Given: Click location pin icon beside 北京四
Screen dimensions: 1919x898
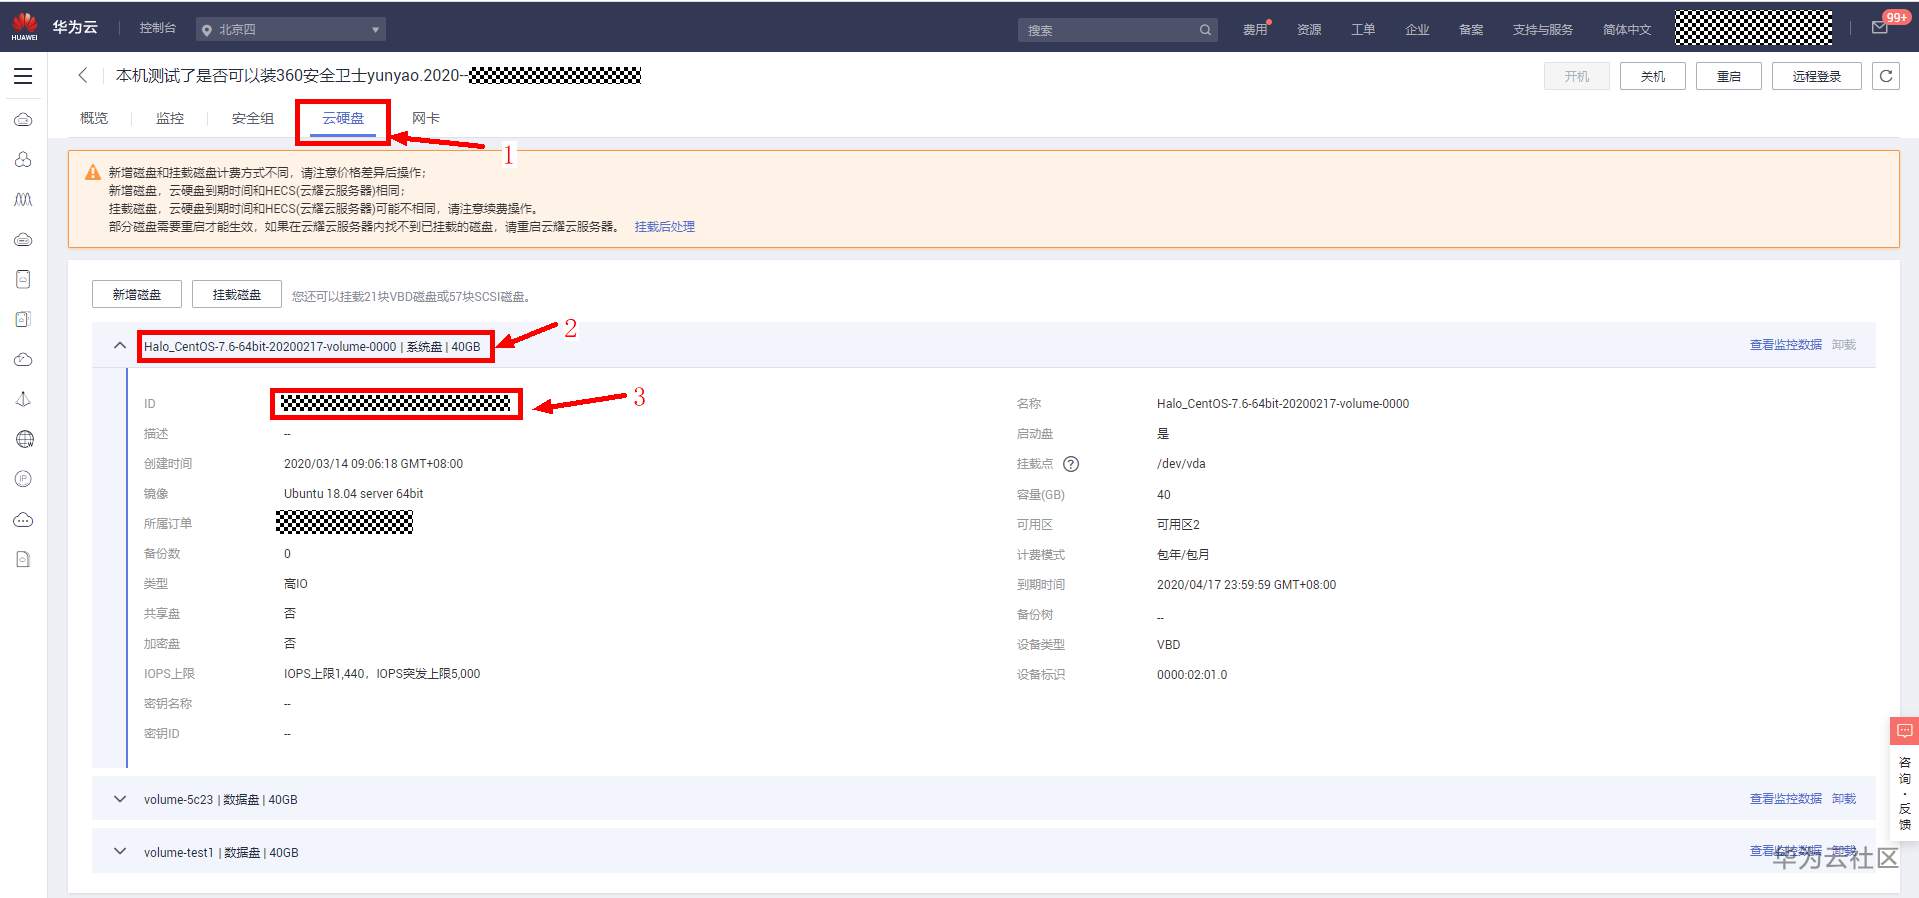Looking at the screenshot, I should click(x=207, y=30).
